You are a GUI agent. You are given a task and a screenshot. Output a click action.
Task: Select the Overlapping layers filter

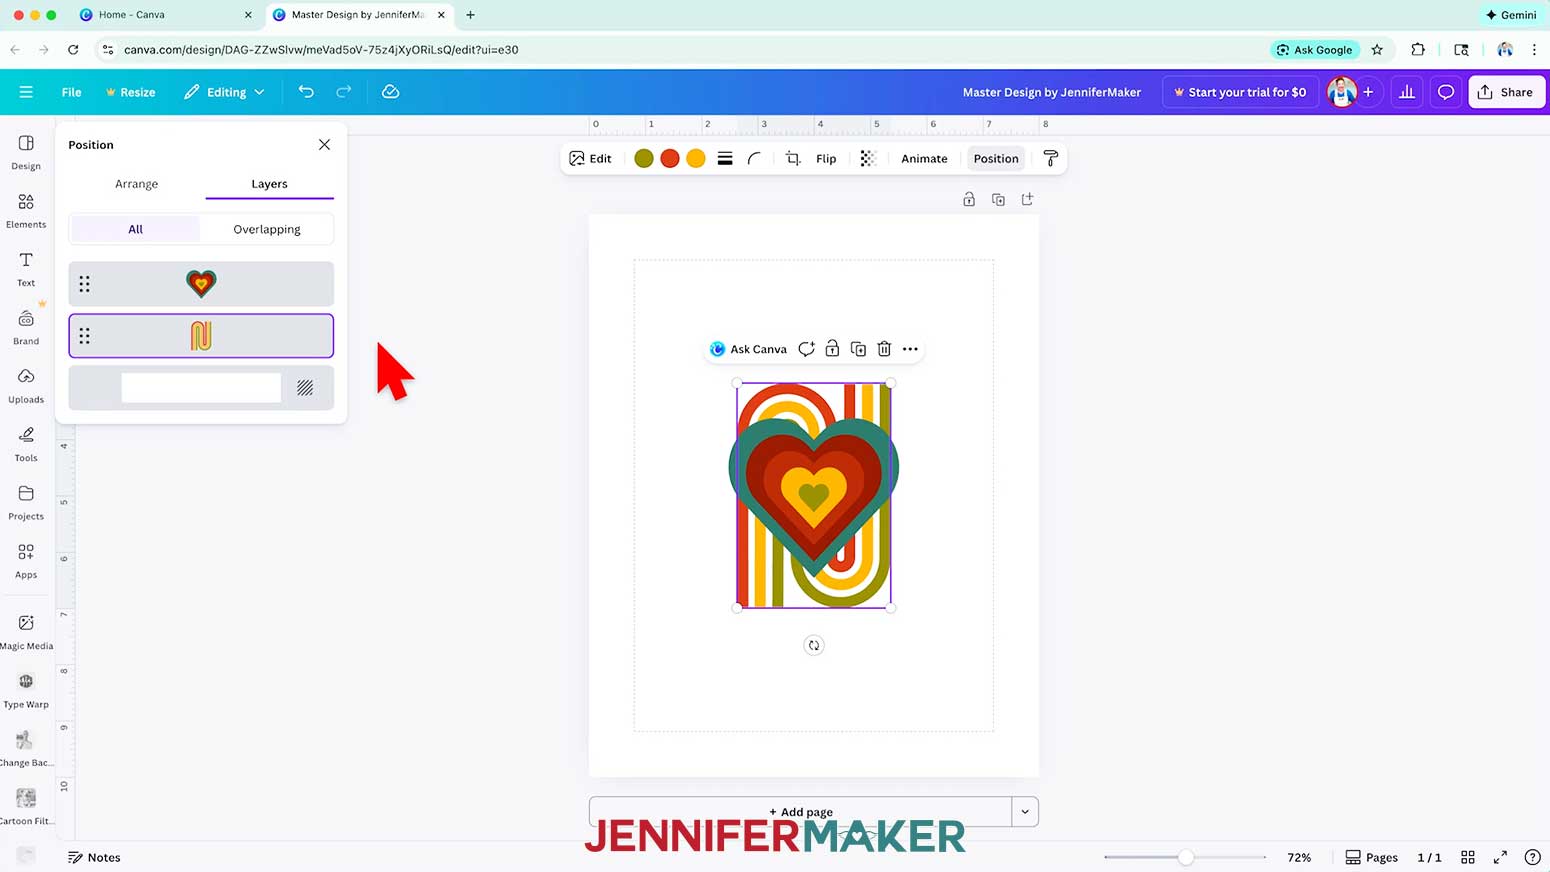(267, 229)
